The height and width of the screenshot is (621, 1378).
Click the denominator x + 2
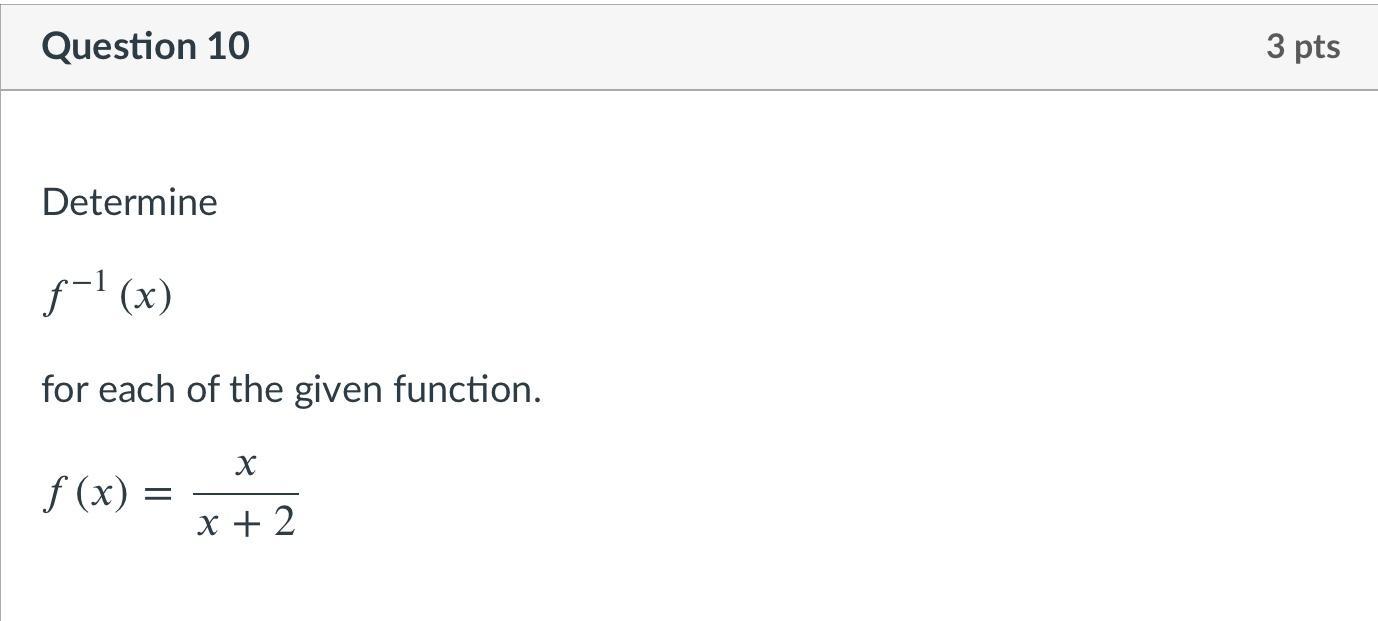246,521
